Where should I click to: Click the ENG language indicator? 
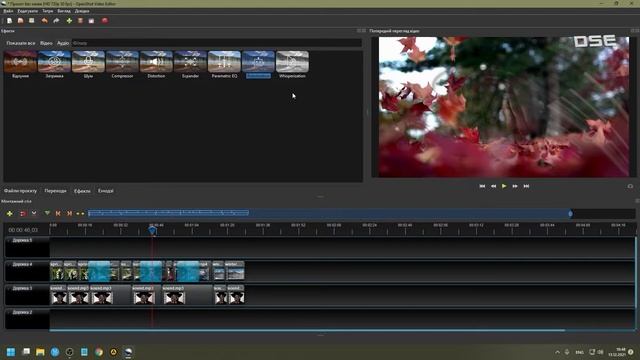(580, 352)
